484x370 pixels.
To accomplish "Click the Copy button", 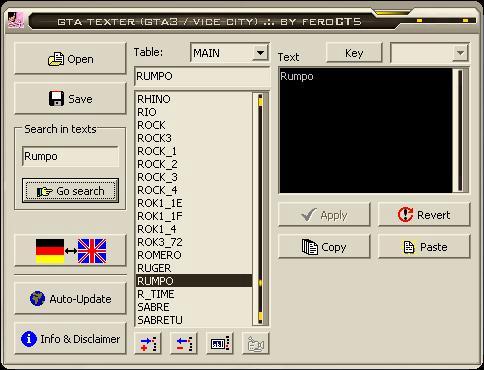I will click(324, 247).
